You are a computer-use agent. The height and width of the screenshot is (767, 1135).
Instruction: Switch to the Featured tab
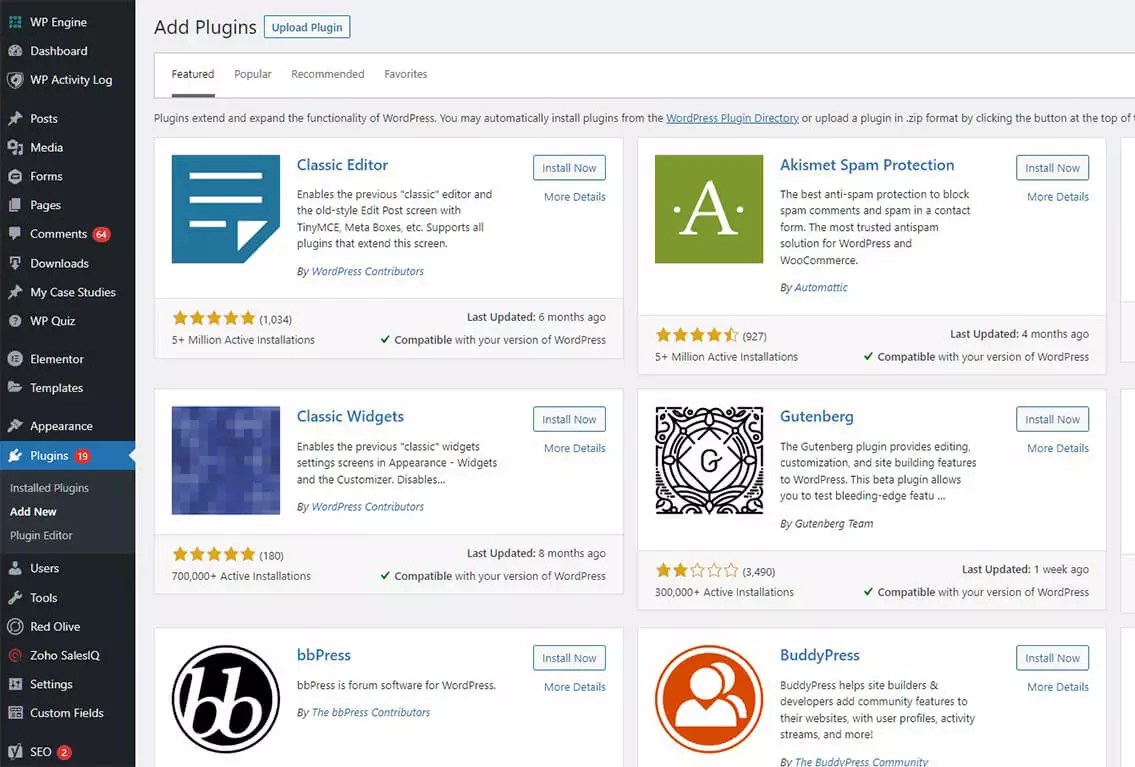coord(193,75)
